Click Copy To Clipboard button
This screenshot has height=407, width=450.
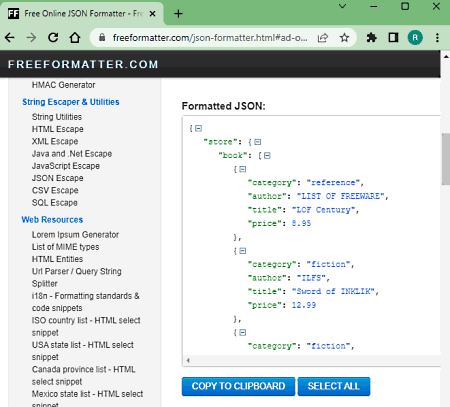238,386
